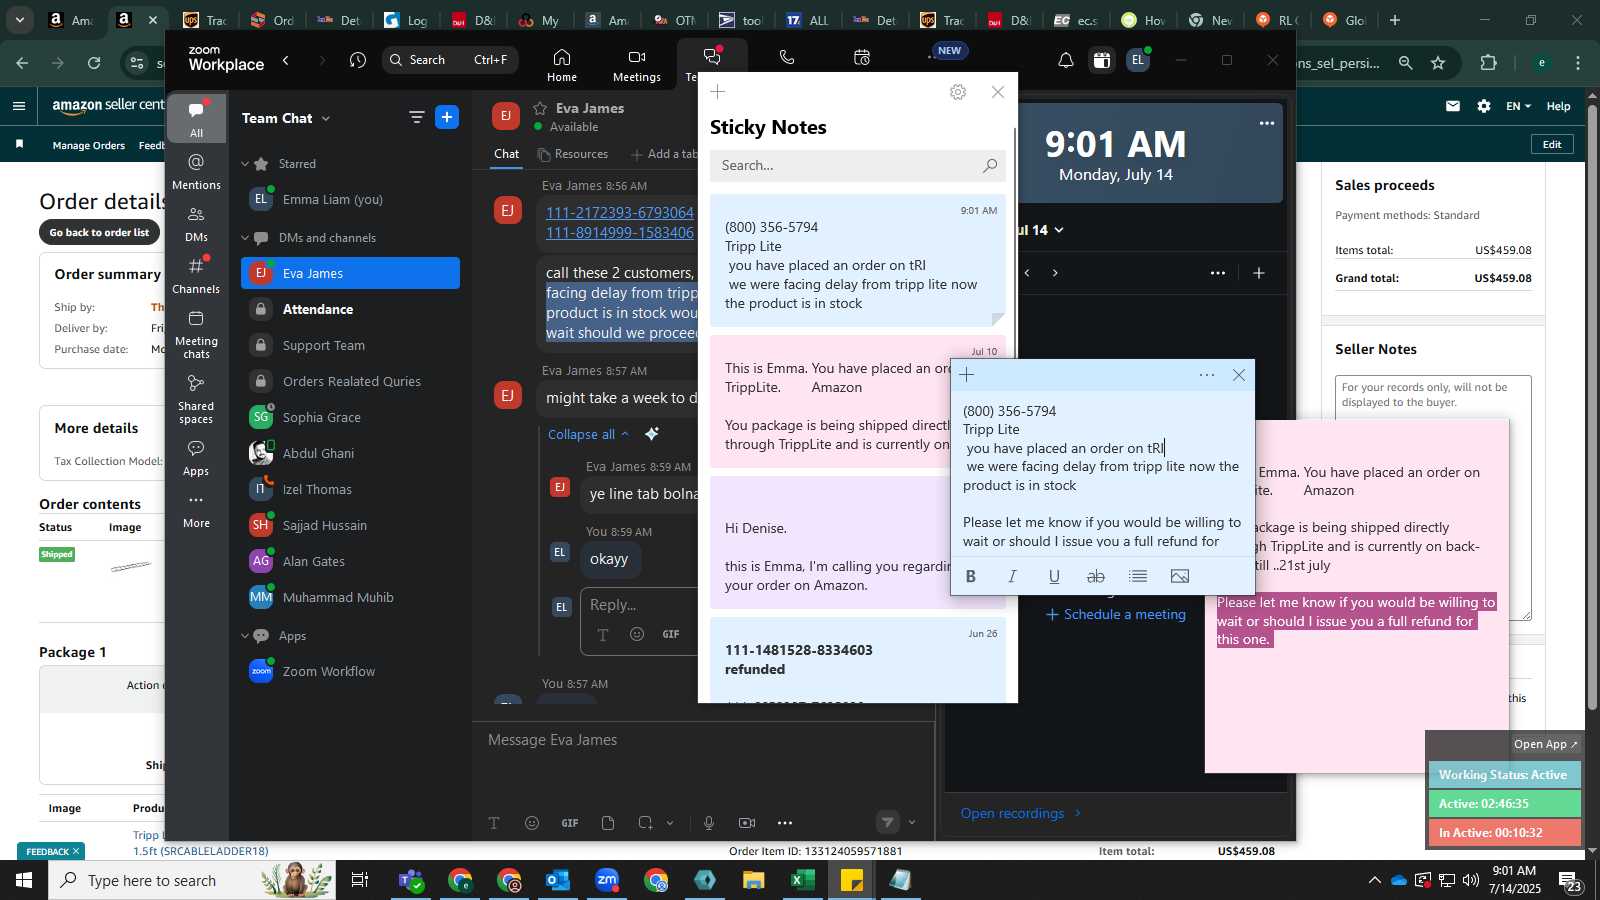This screenshot has width=1600, height=900.
Task: Open order link 111-2172393-6793064
Action: click(620, 213)
